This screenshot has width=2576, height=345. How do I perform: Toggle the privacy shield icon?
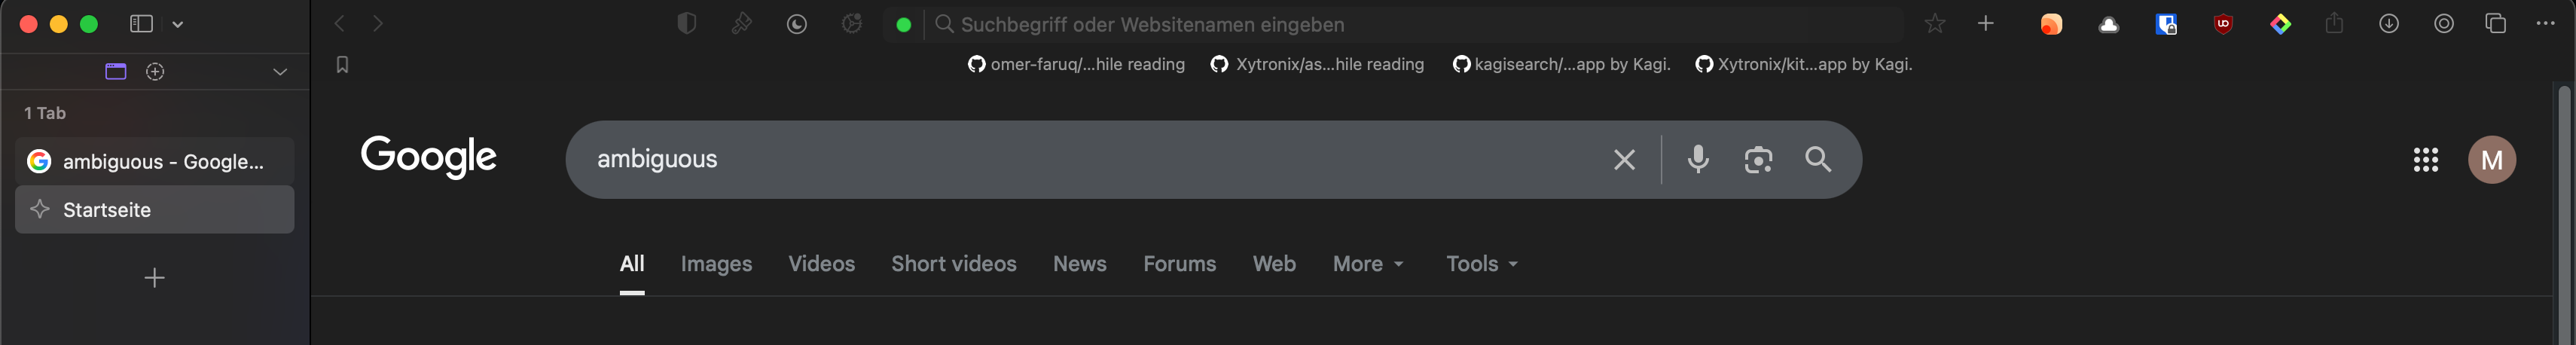point(686,24)
